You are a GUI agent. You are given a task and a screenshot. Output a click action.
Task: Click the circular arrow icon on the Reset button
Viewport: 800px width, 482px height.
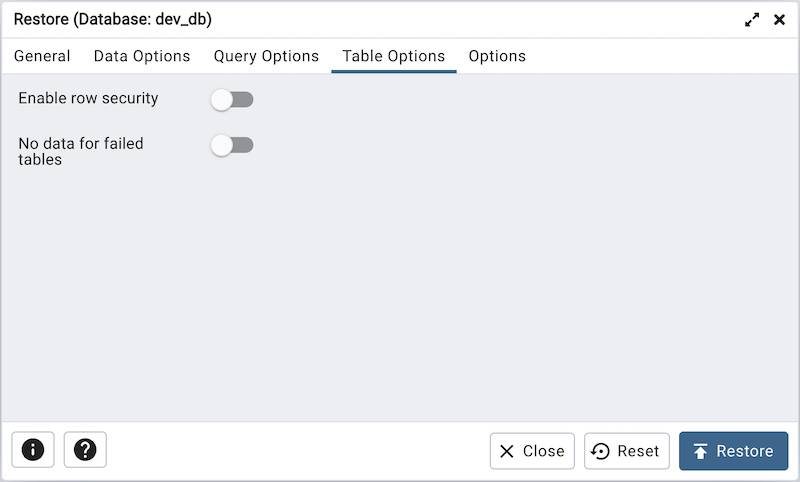[601, 451]
